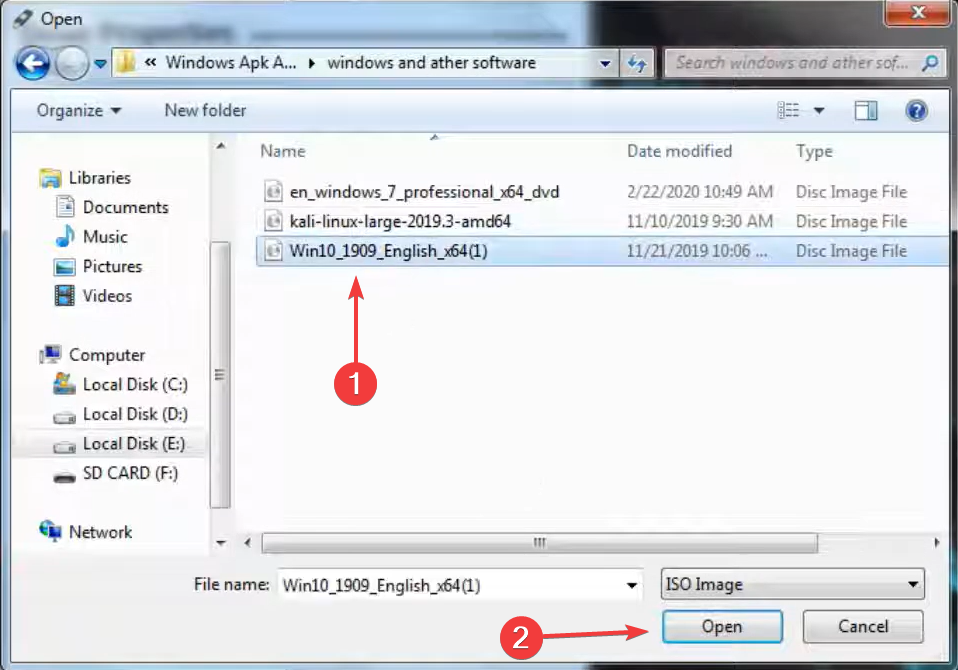Open Local Disk (E:)
The width and height of the screenshot is (958, 670).
pos(134,443)
